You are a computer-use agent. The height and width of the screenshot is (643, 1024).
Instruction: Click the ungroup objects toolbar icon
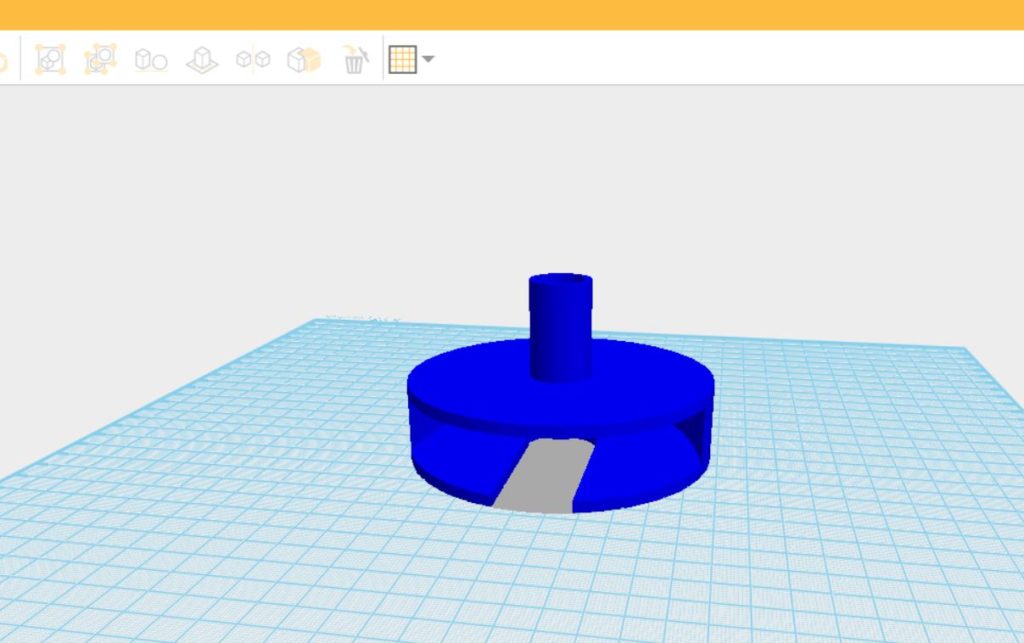click(101, 59)
